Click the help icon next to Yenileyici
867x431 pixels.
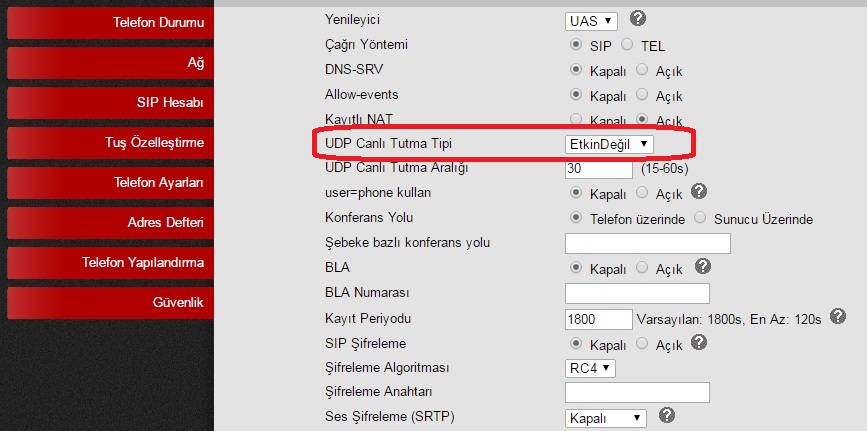tap(638, 19)
